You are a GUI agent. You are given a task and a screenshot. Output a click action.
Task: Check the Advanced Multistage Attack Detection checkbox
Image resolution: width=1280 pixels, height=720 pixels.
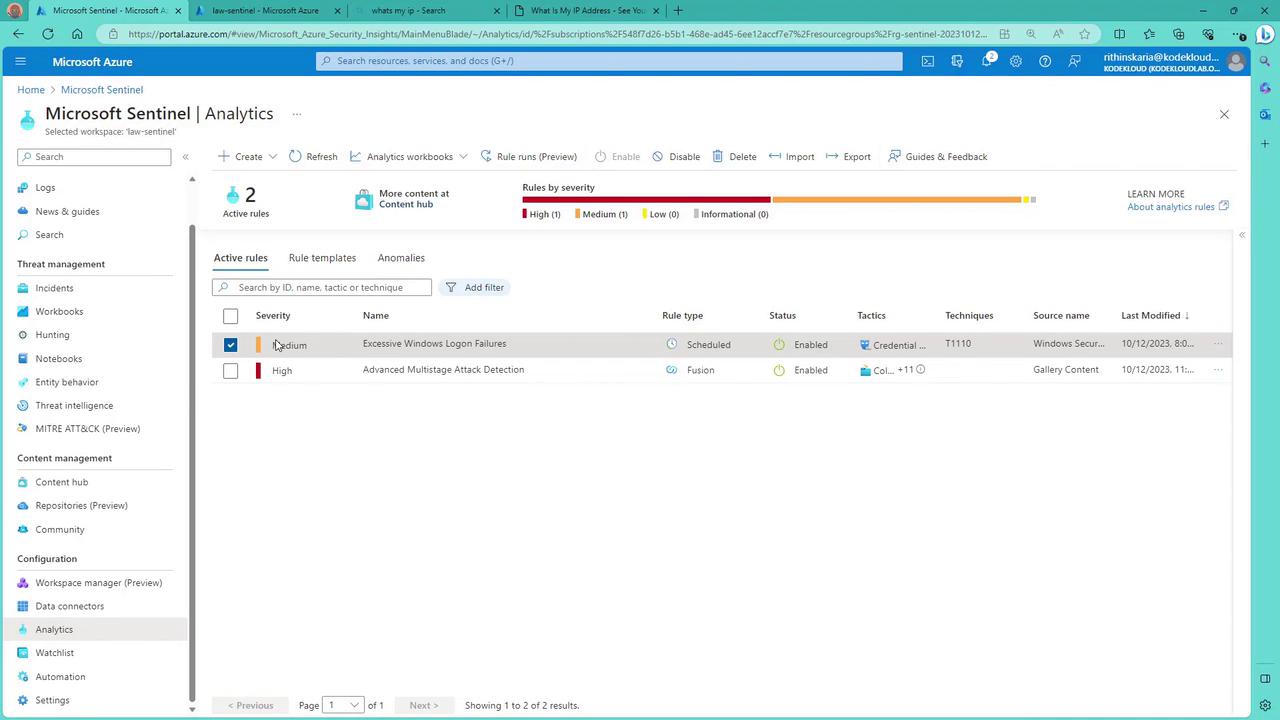pyautogui.click(x=230, y=371)
